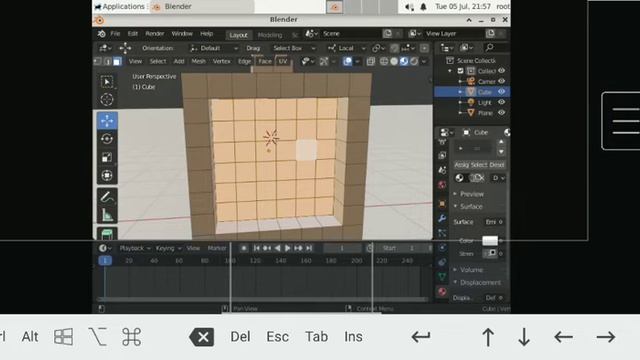Open the Material properties tab

tap(442, 291)
